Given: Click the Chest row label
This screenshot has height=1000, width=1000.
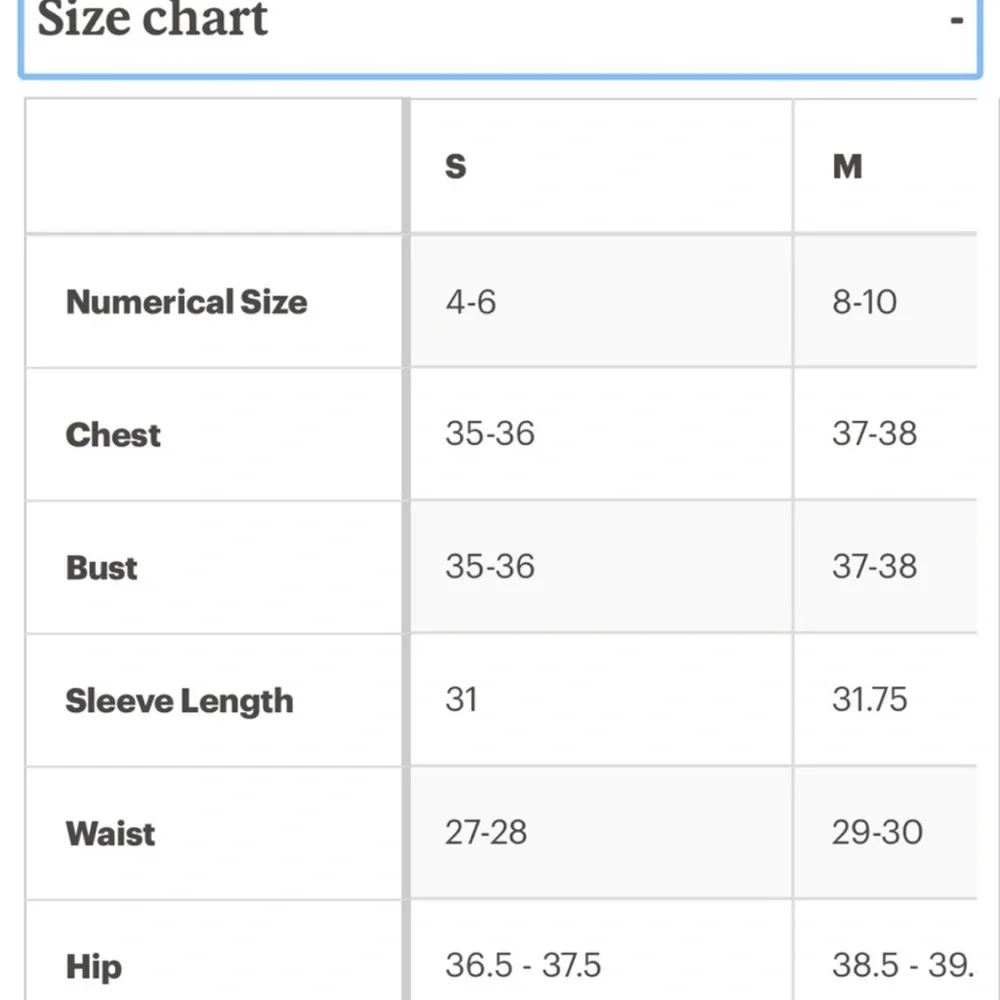Looking at the screenshot, I should tap(113, 435).
